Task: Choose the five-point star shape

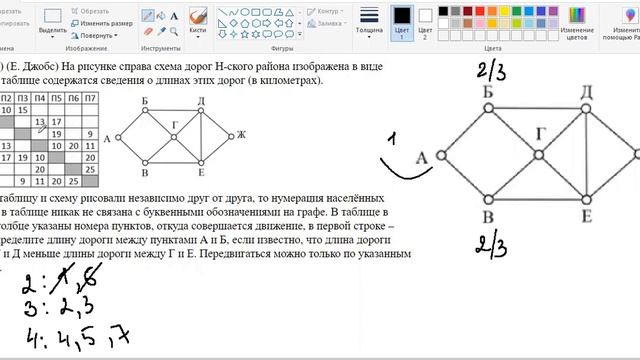Action: click(x=244, y=34)
